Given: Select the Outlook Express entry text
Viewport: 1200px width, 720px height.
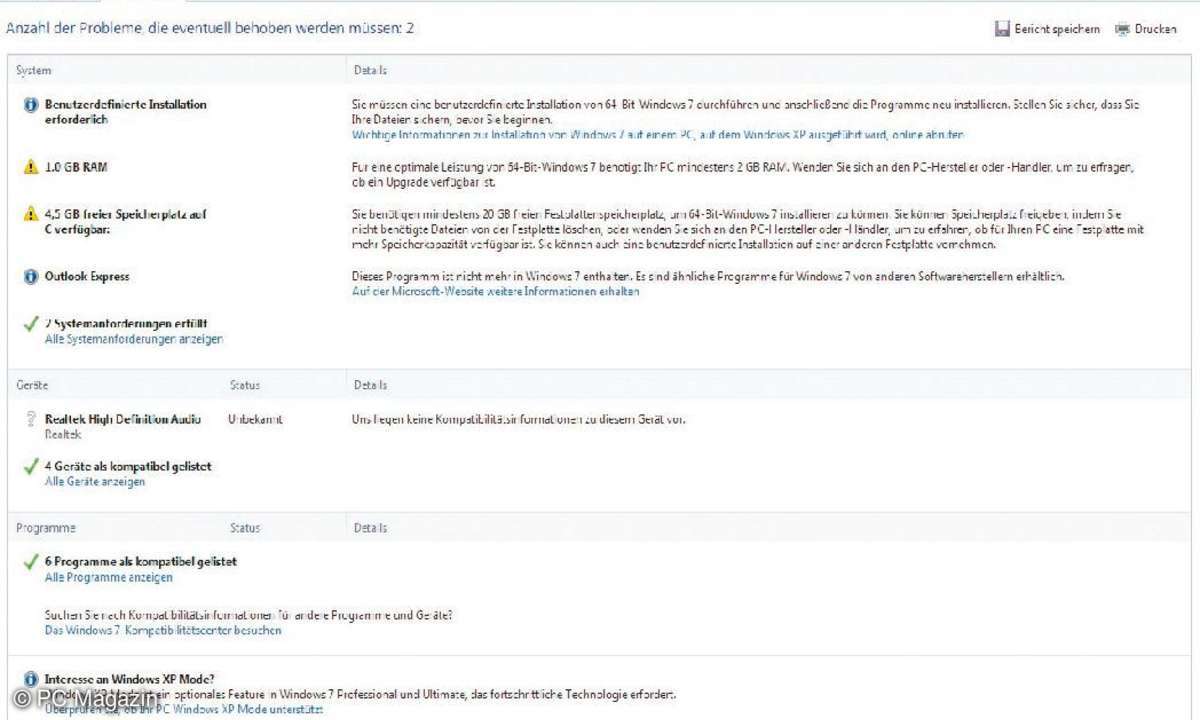Looking at the screenshot, I should [87, 277].
